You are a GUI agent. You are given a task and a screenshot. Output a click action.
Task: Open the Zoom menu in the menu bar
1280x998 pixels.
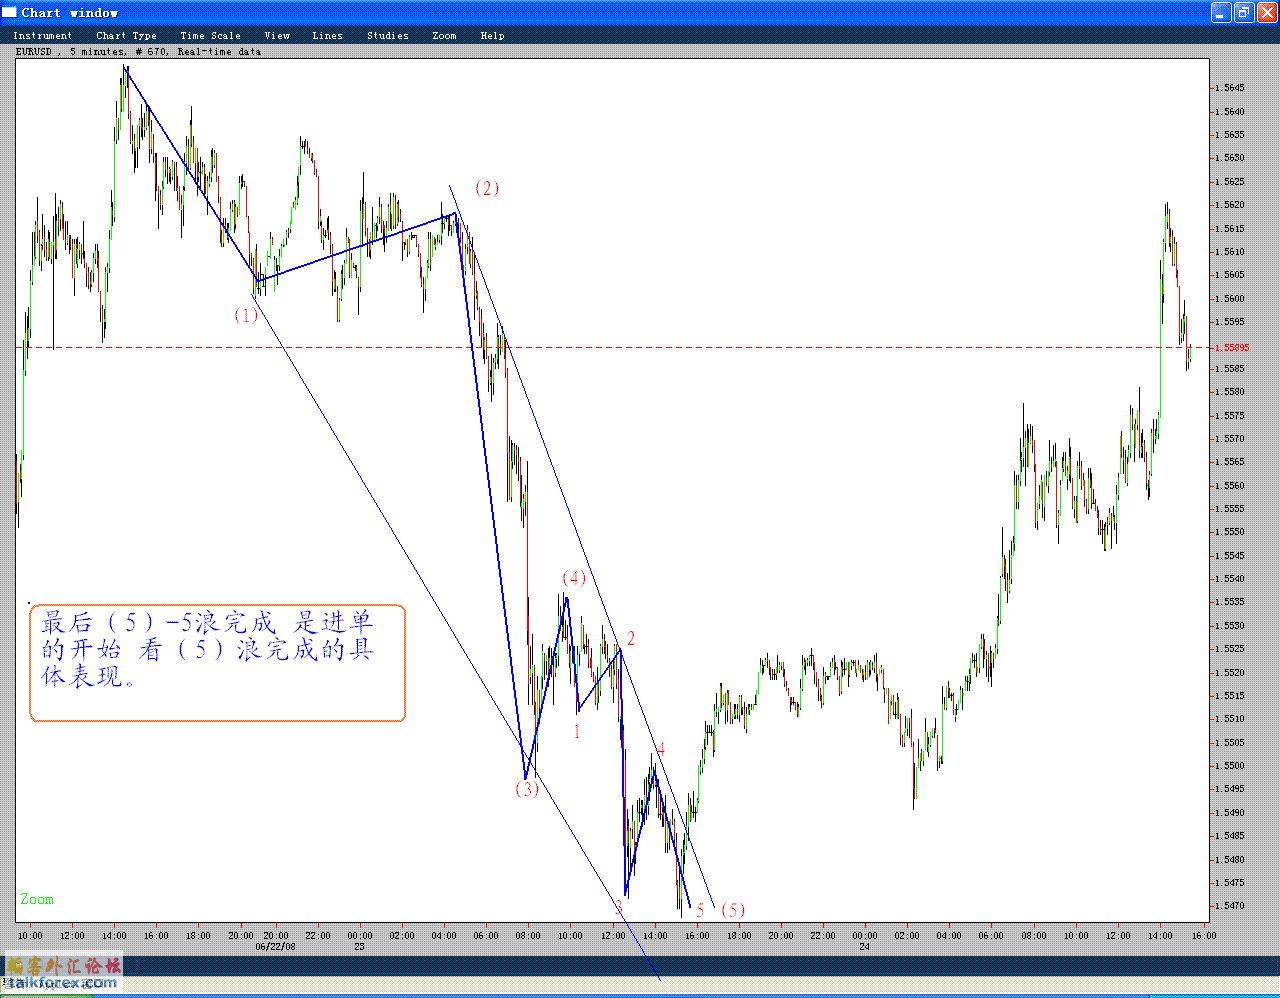tap(444, 35)
